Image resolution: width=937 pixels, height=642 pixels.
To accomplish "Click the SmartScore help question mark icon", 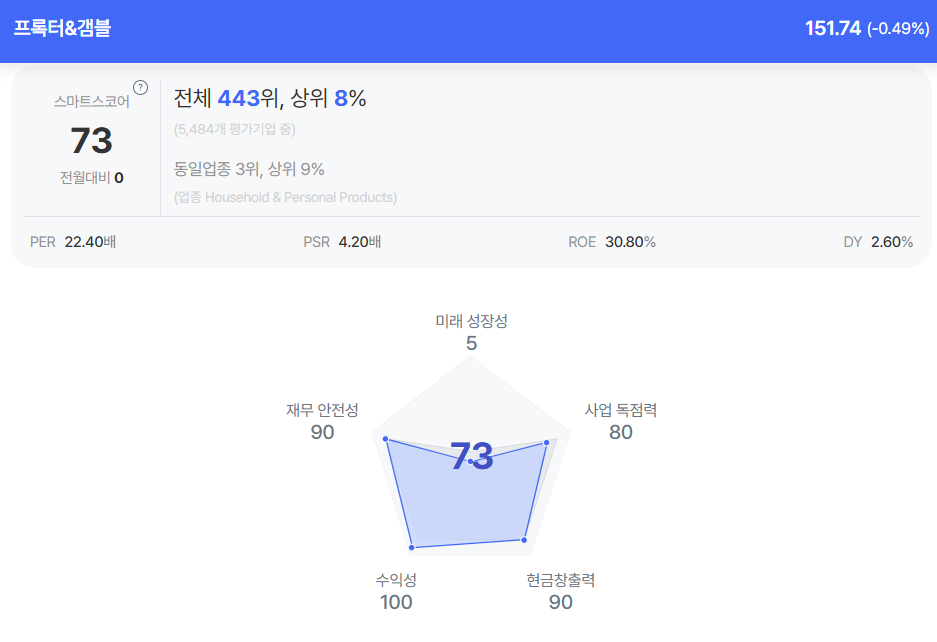I will [140, 87].
